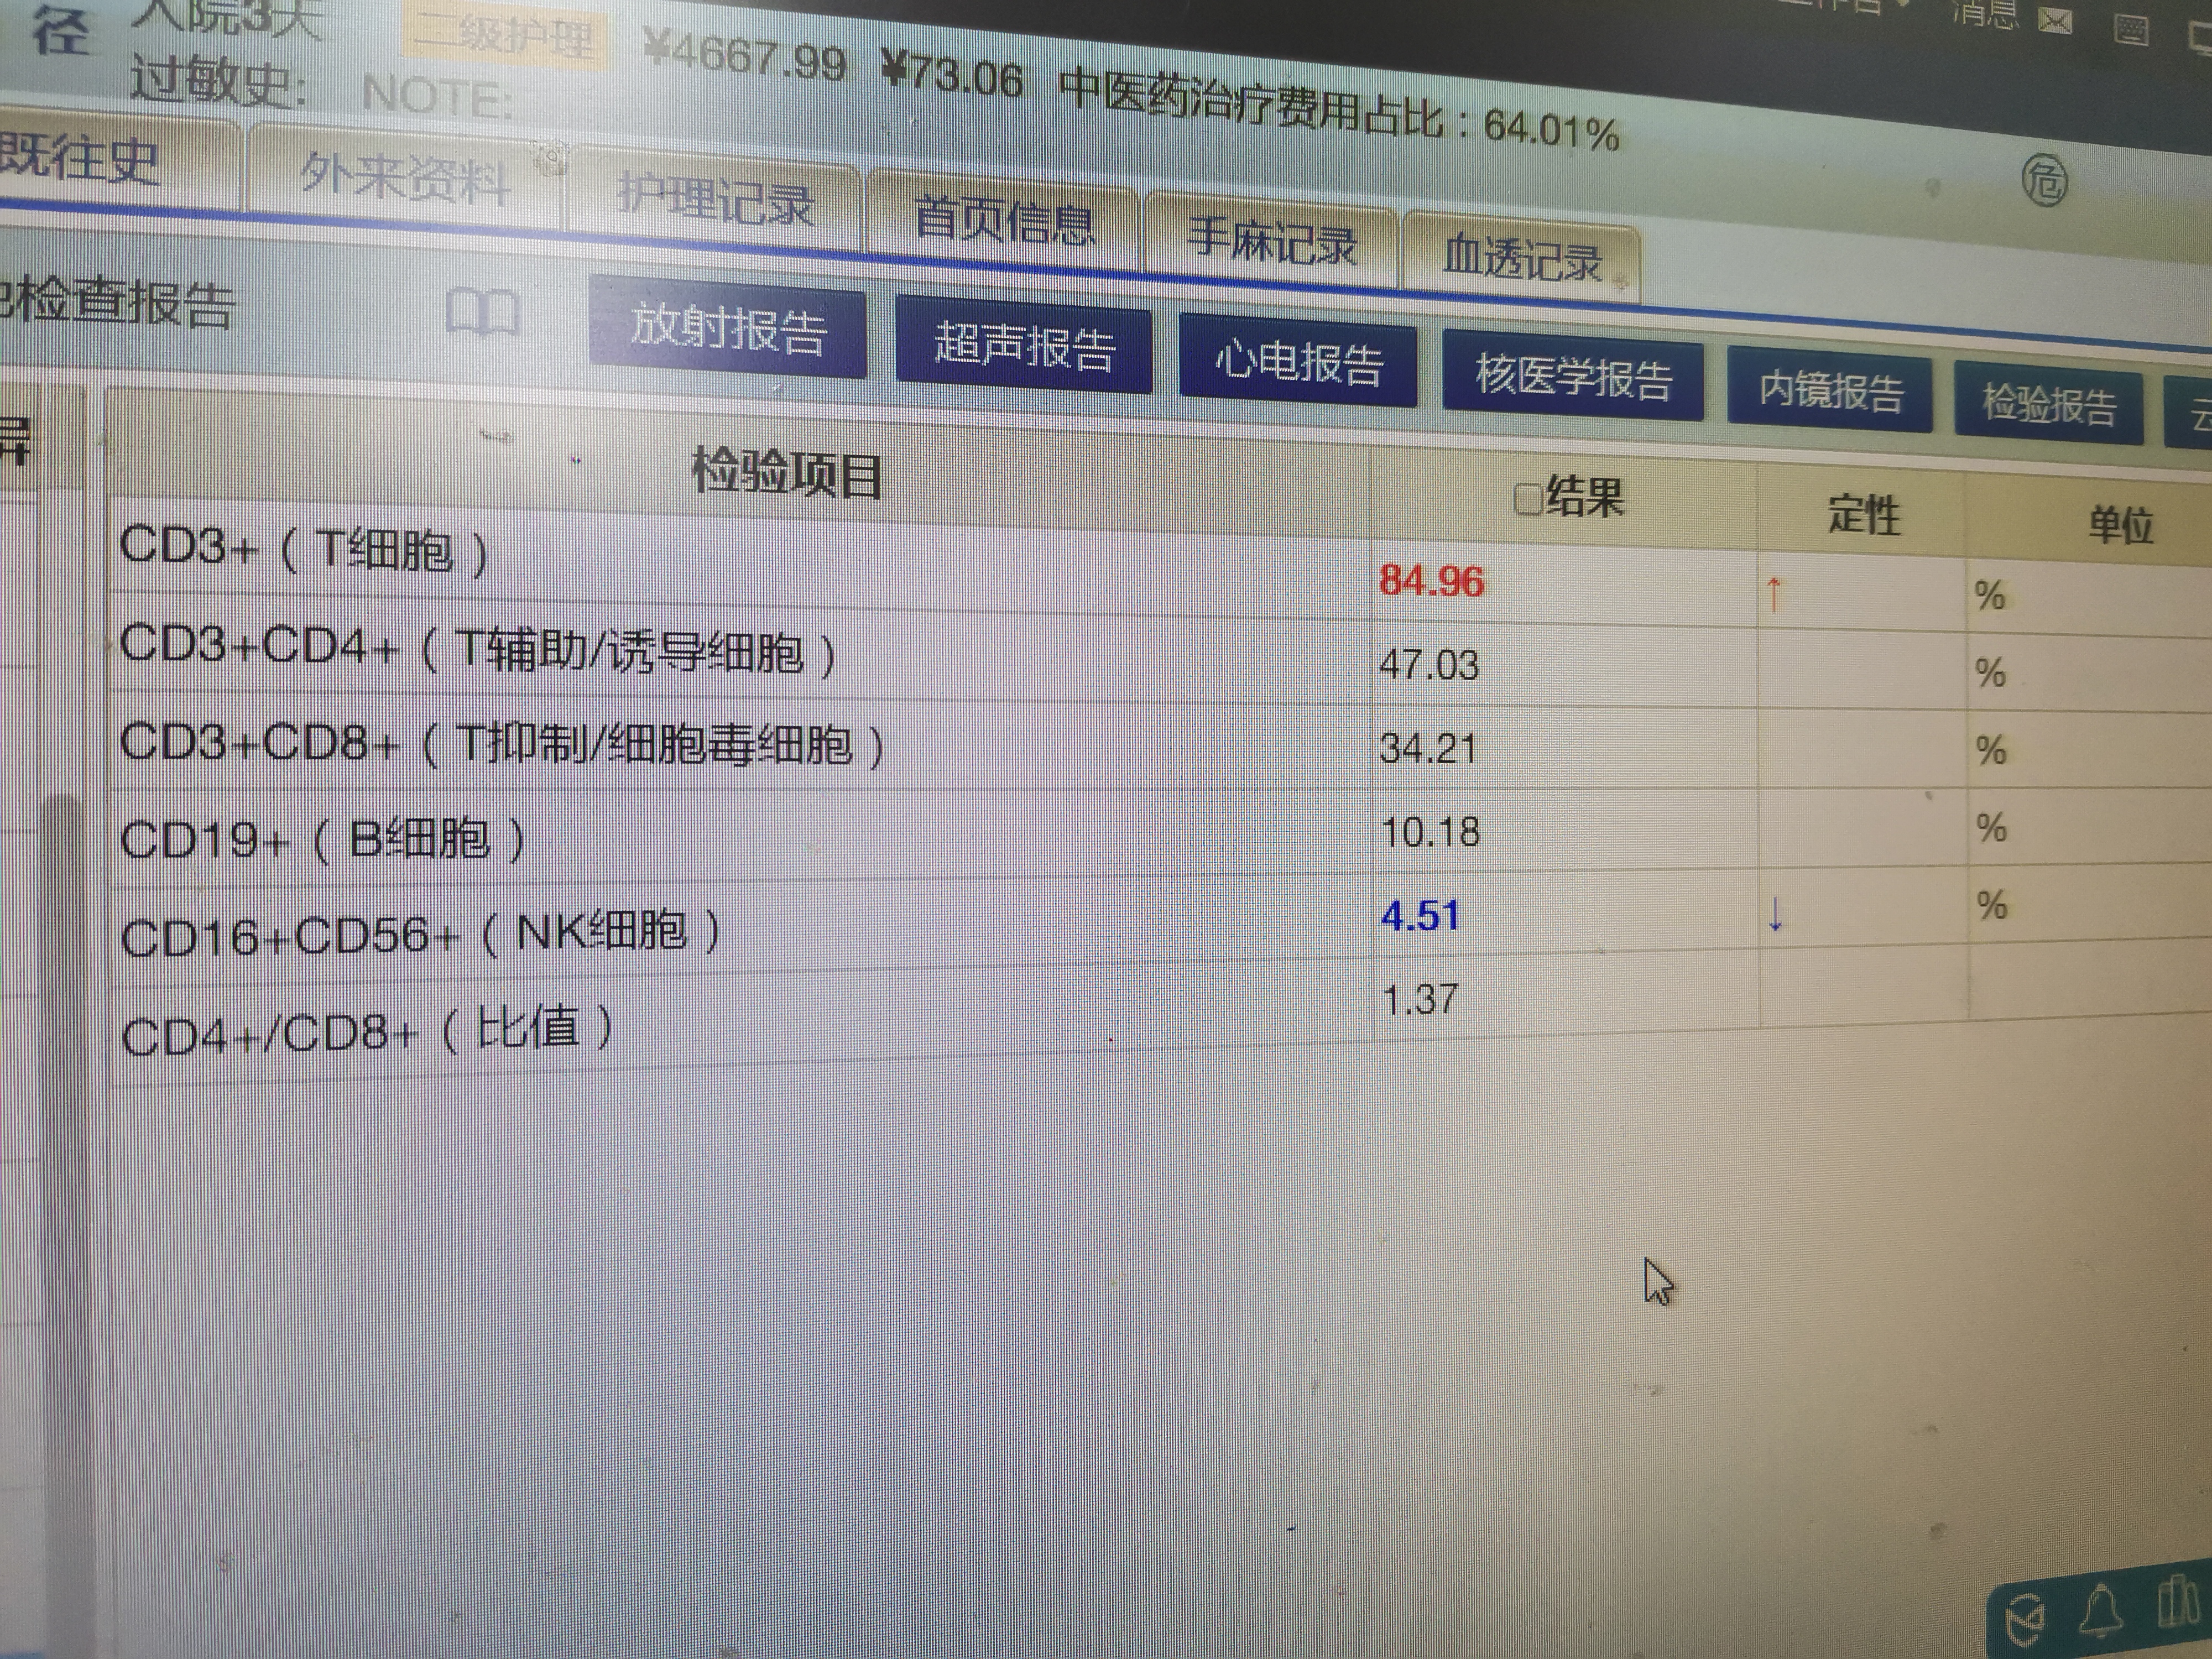Screen dimensions: 2212x1659
Task: Click the 心电报告 button
Action: [1297, 363]
